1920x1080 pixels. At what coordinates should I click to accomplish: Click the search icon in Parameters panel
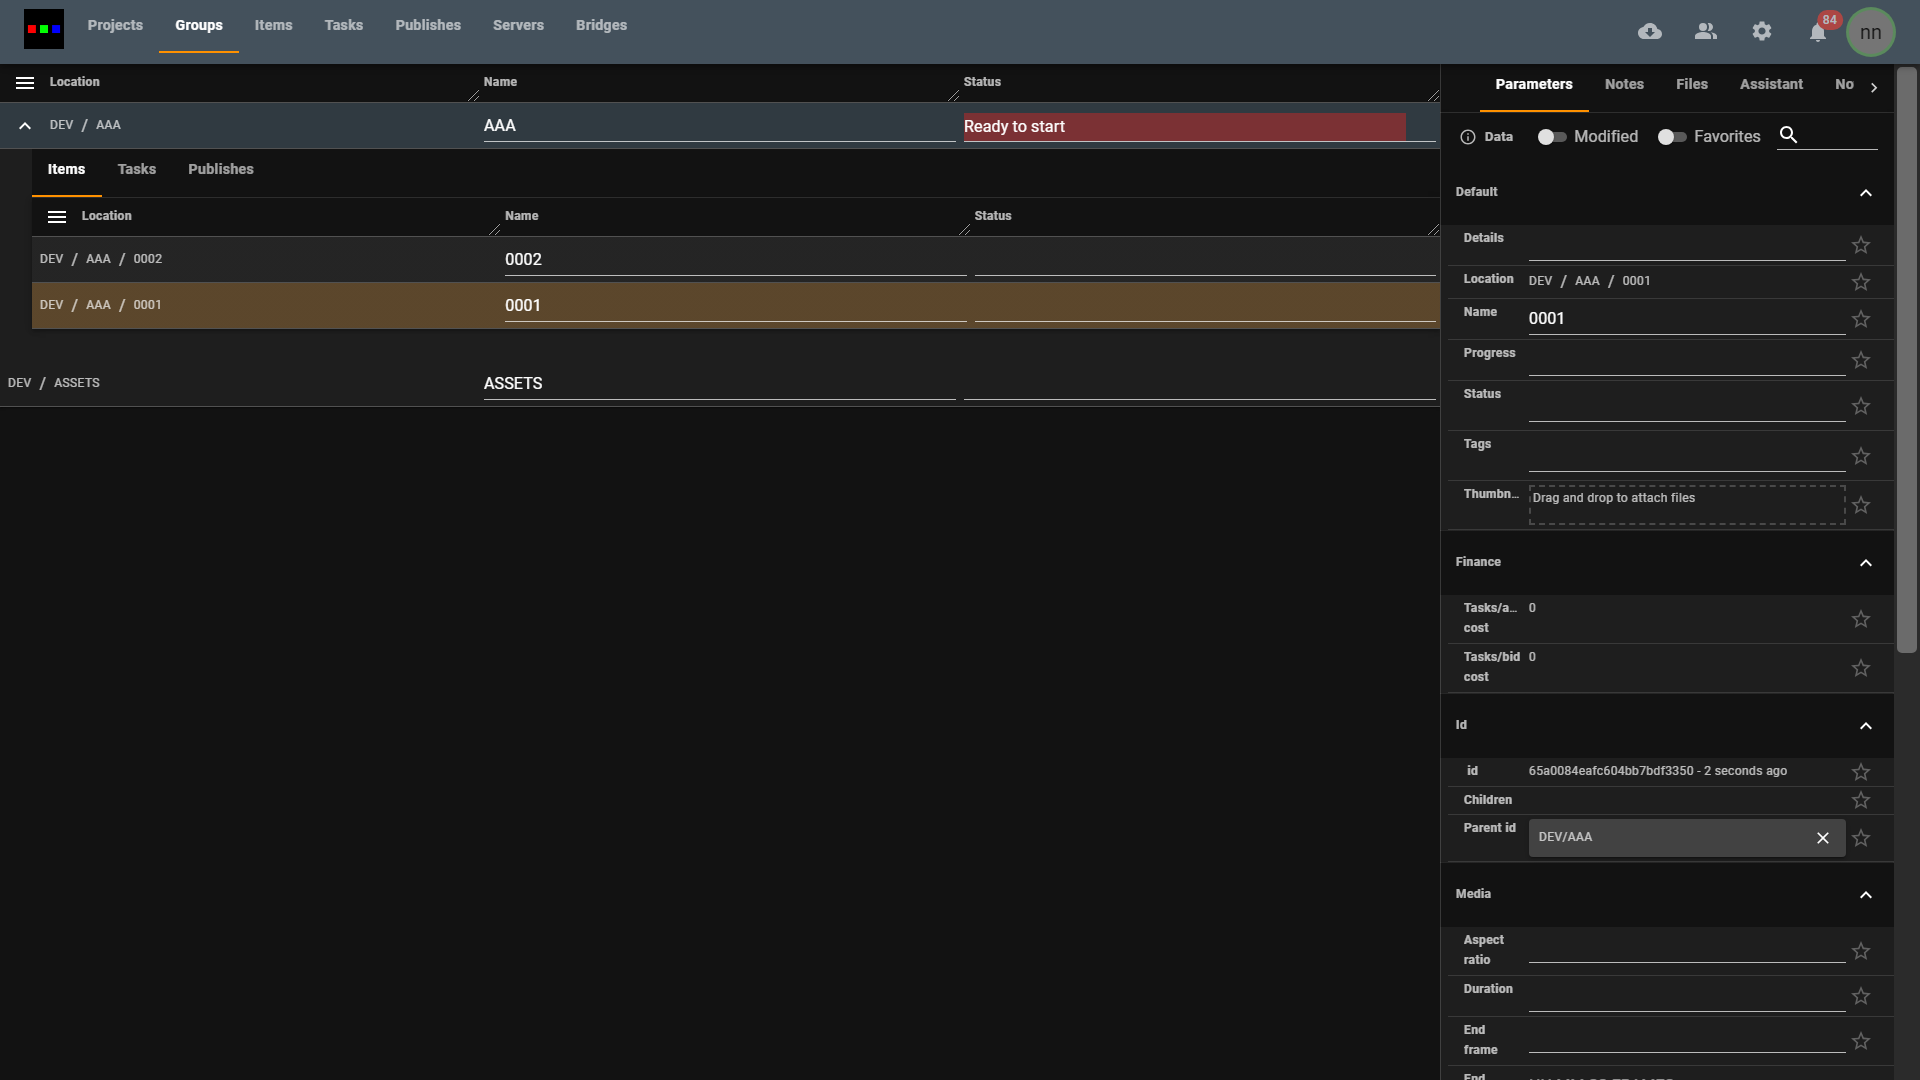coord(1790,135)
